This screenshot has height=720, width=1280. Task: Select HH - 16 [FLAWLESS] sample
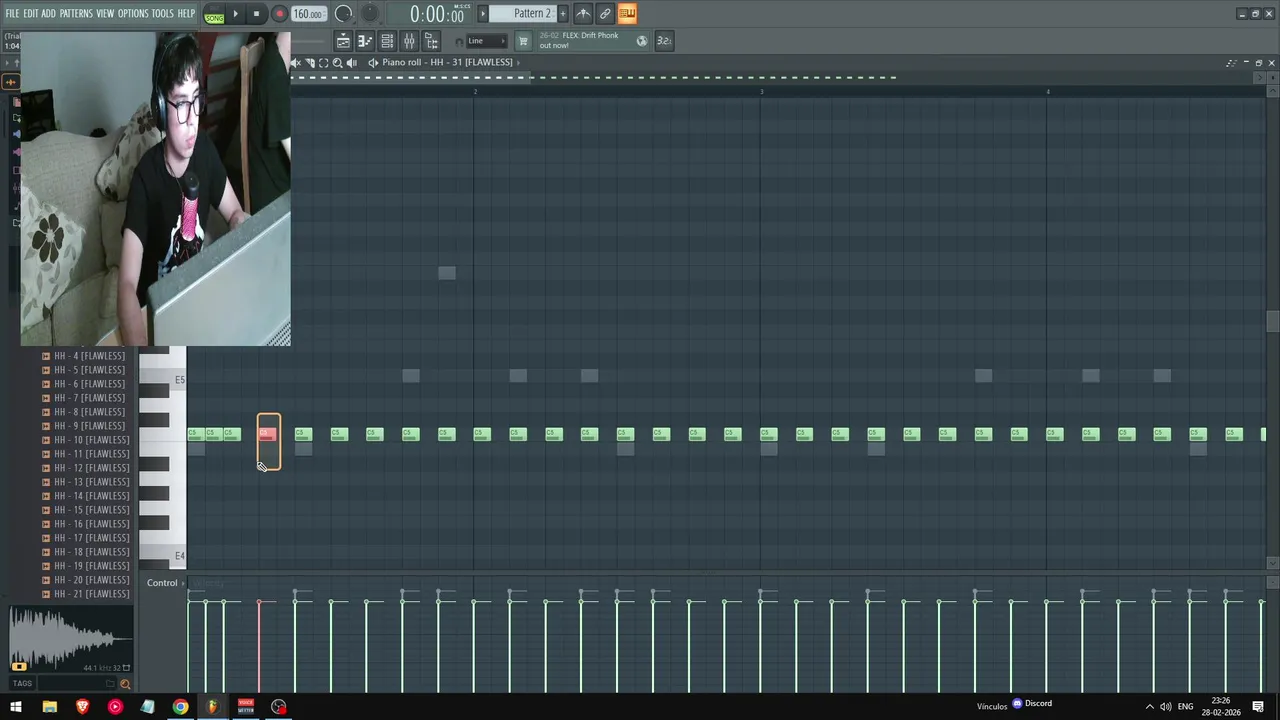tap(91, 524)
